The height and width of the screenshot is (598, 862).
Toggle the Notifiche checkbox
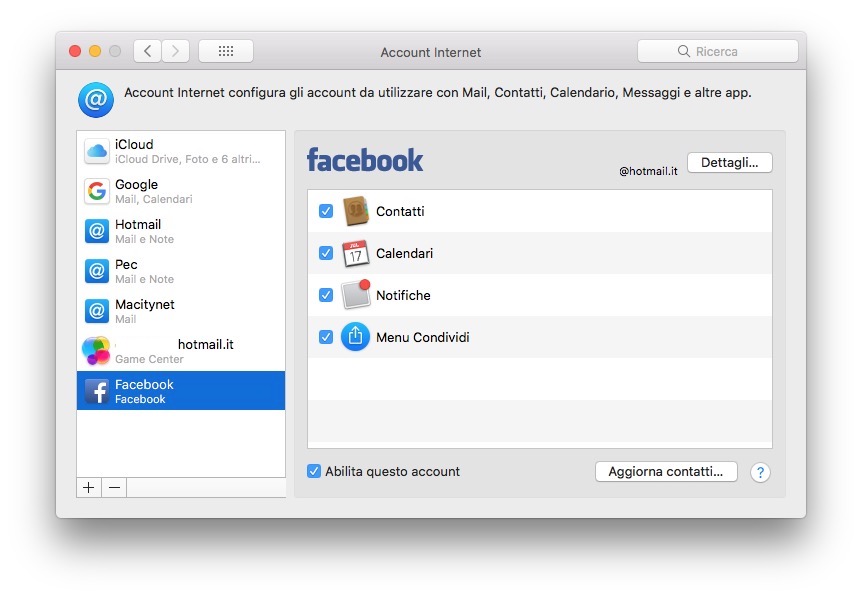[x=326, y=295]
